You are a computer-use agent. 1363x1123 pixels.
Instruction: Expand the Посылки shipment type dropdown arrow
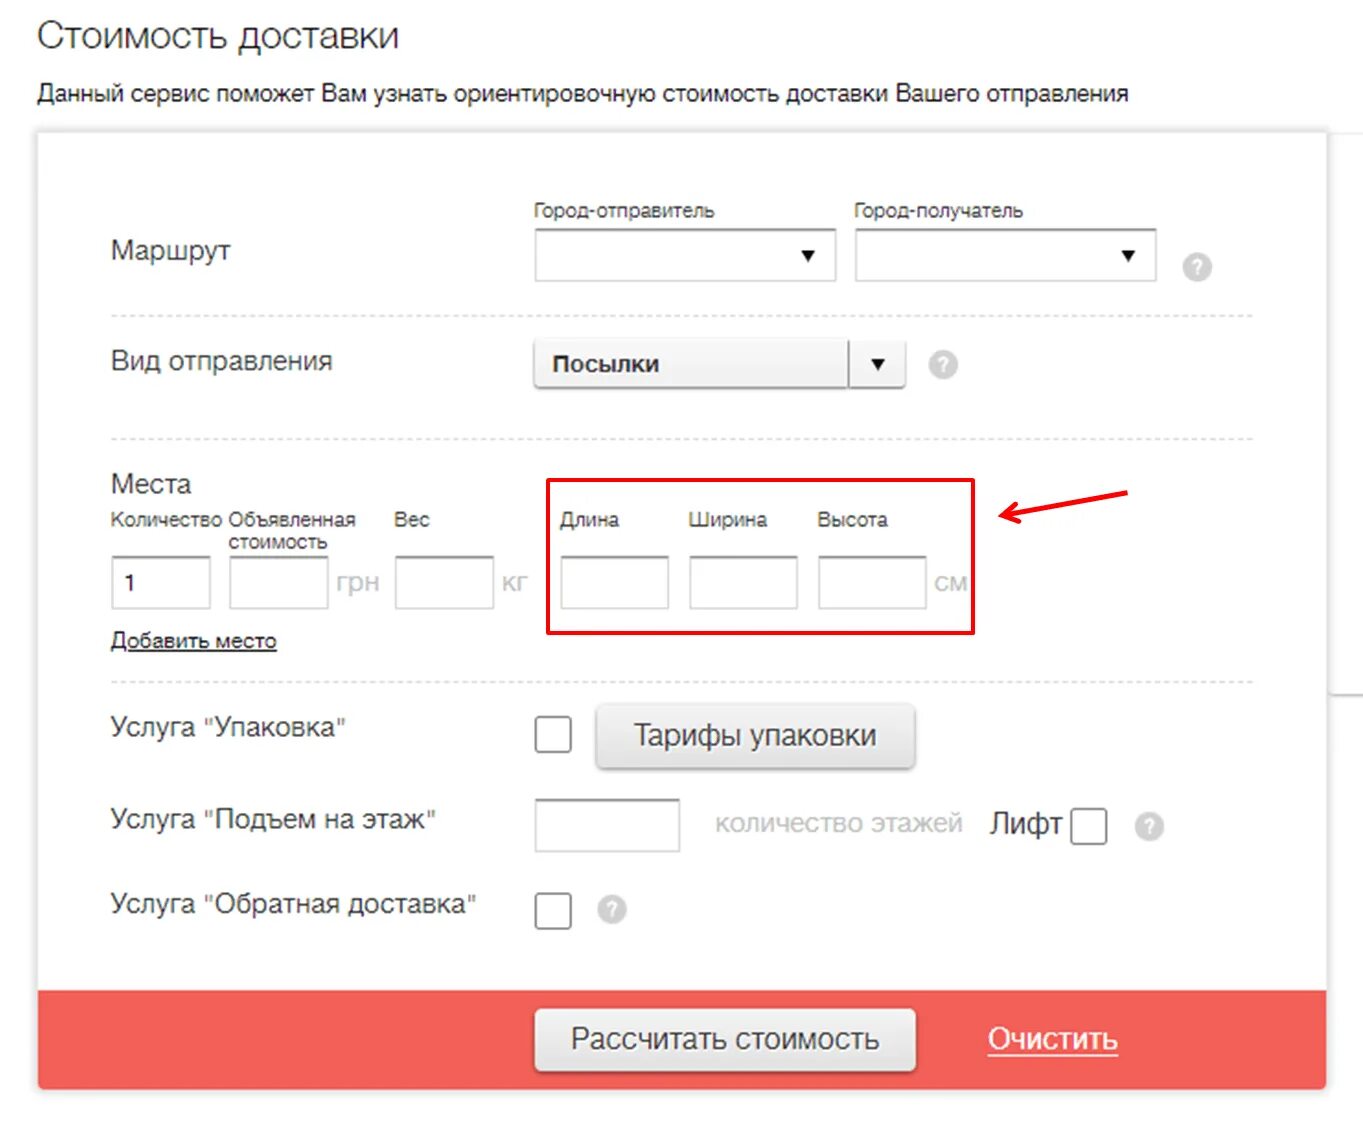[x=877, y=364]
